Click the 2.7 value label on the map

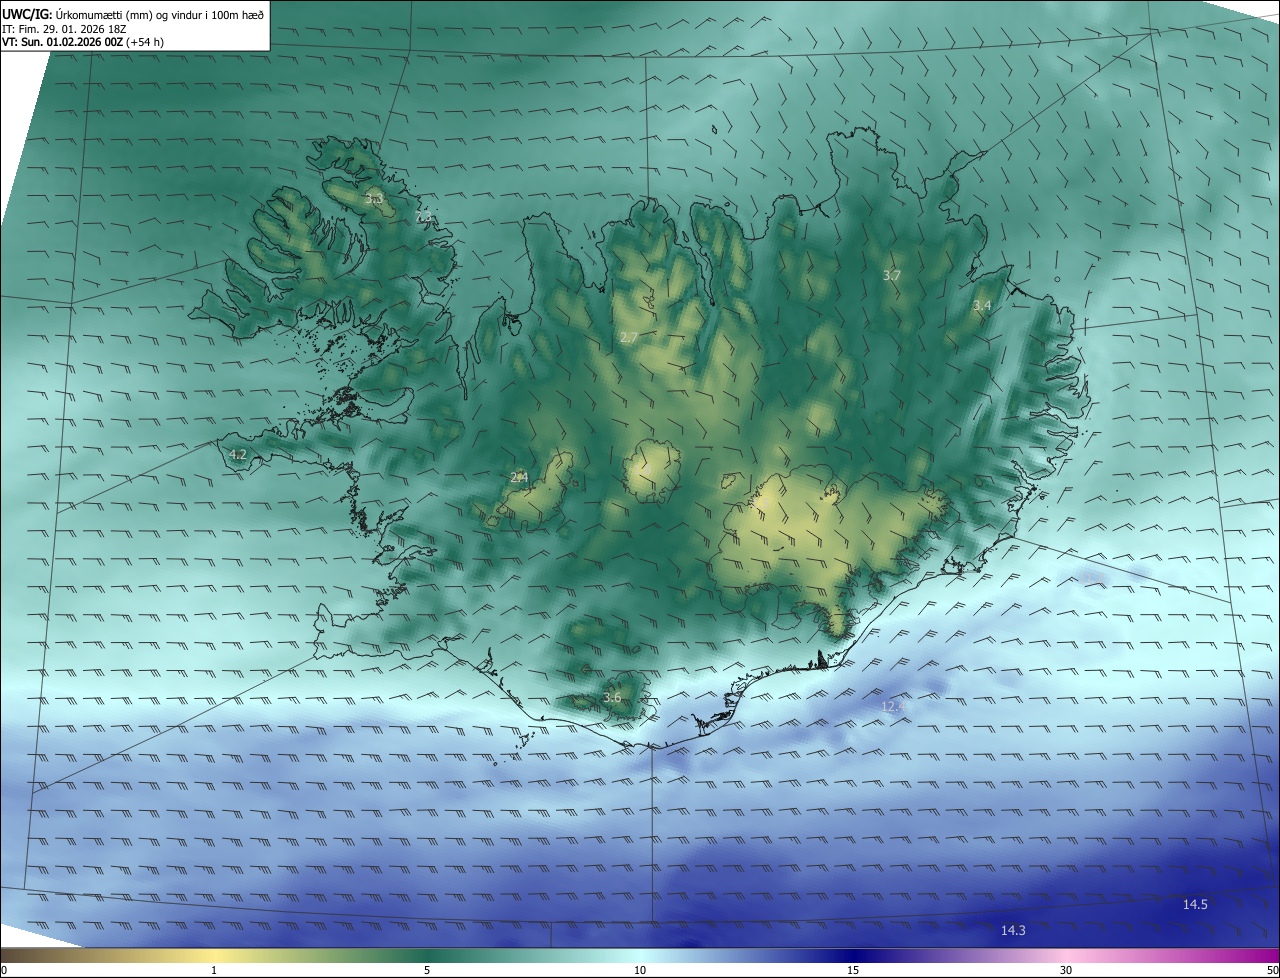pos(628,338)
